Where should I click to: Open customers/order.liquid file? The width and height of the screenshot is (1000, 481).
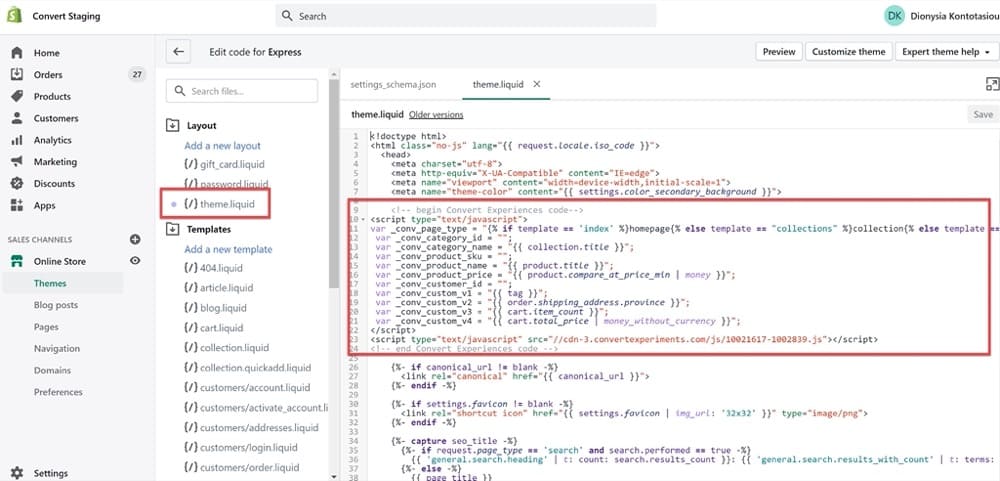point(241,468)
